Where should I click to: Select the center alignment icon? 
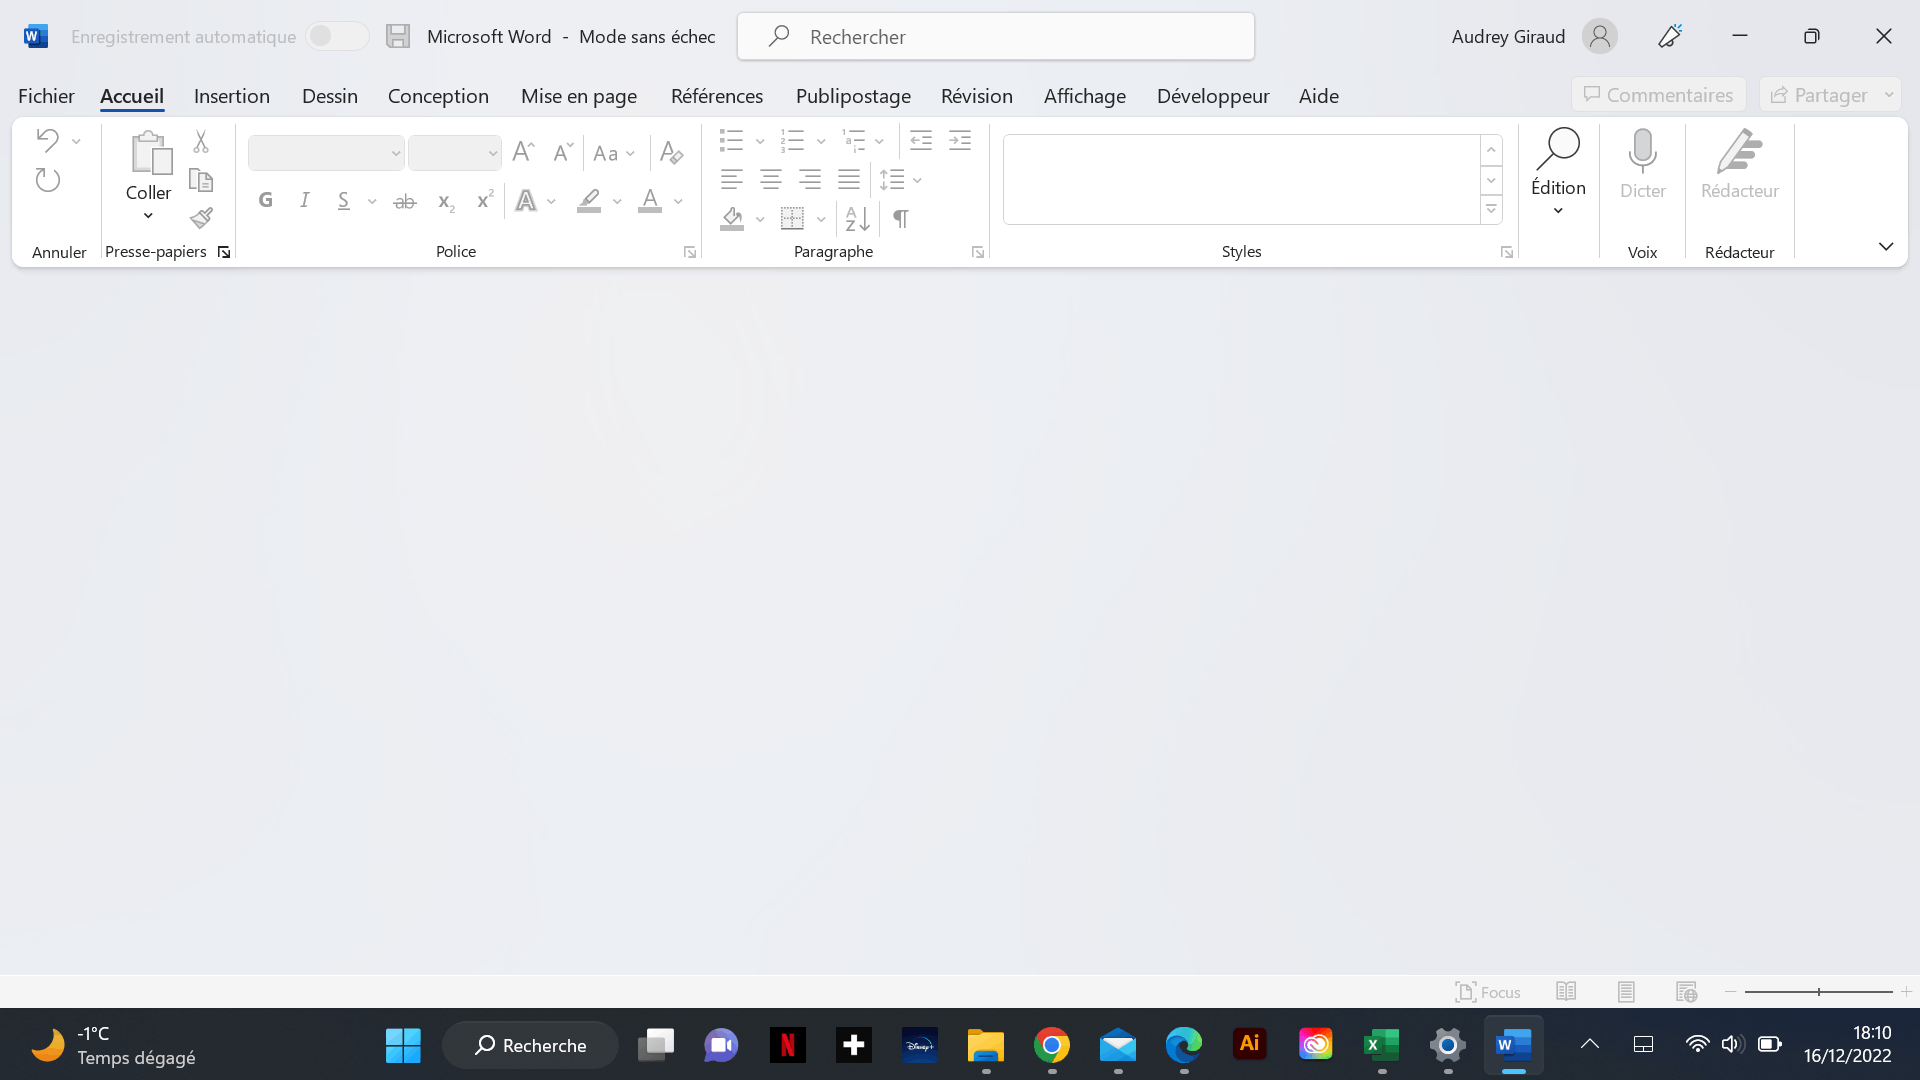pos(770,180)
